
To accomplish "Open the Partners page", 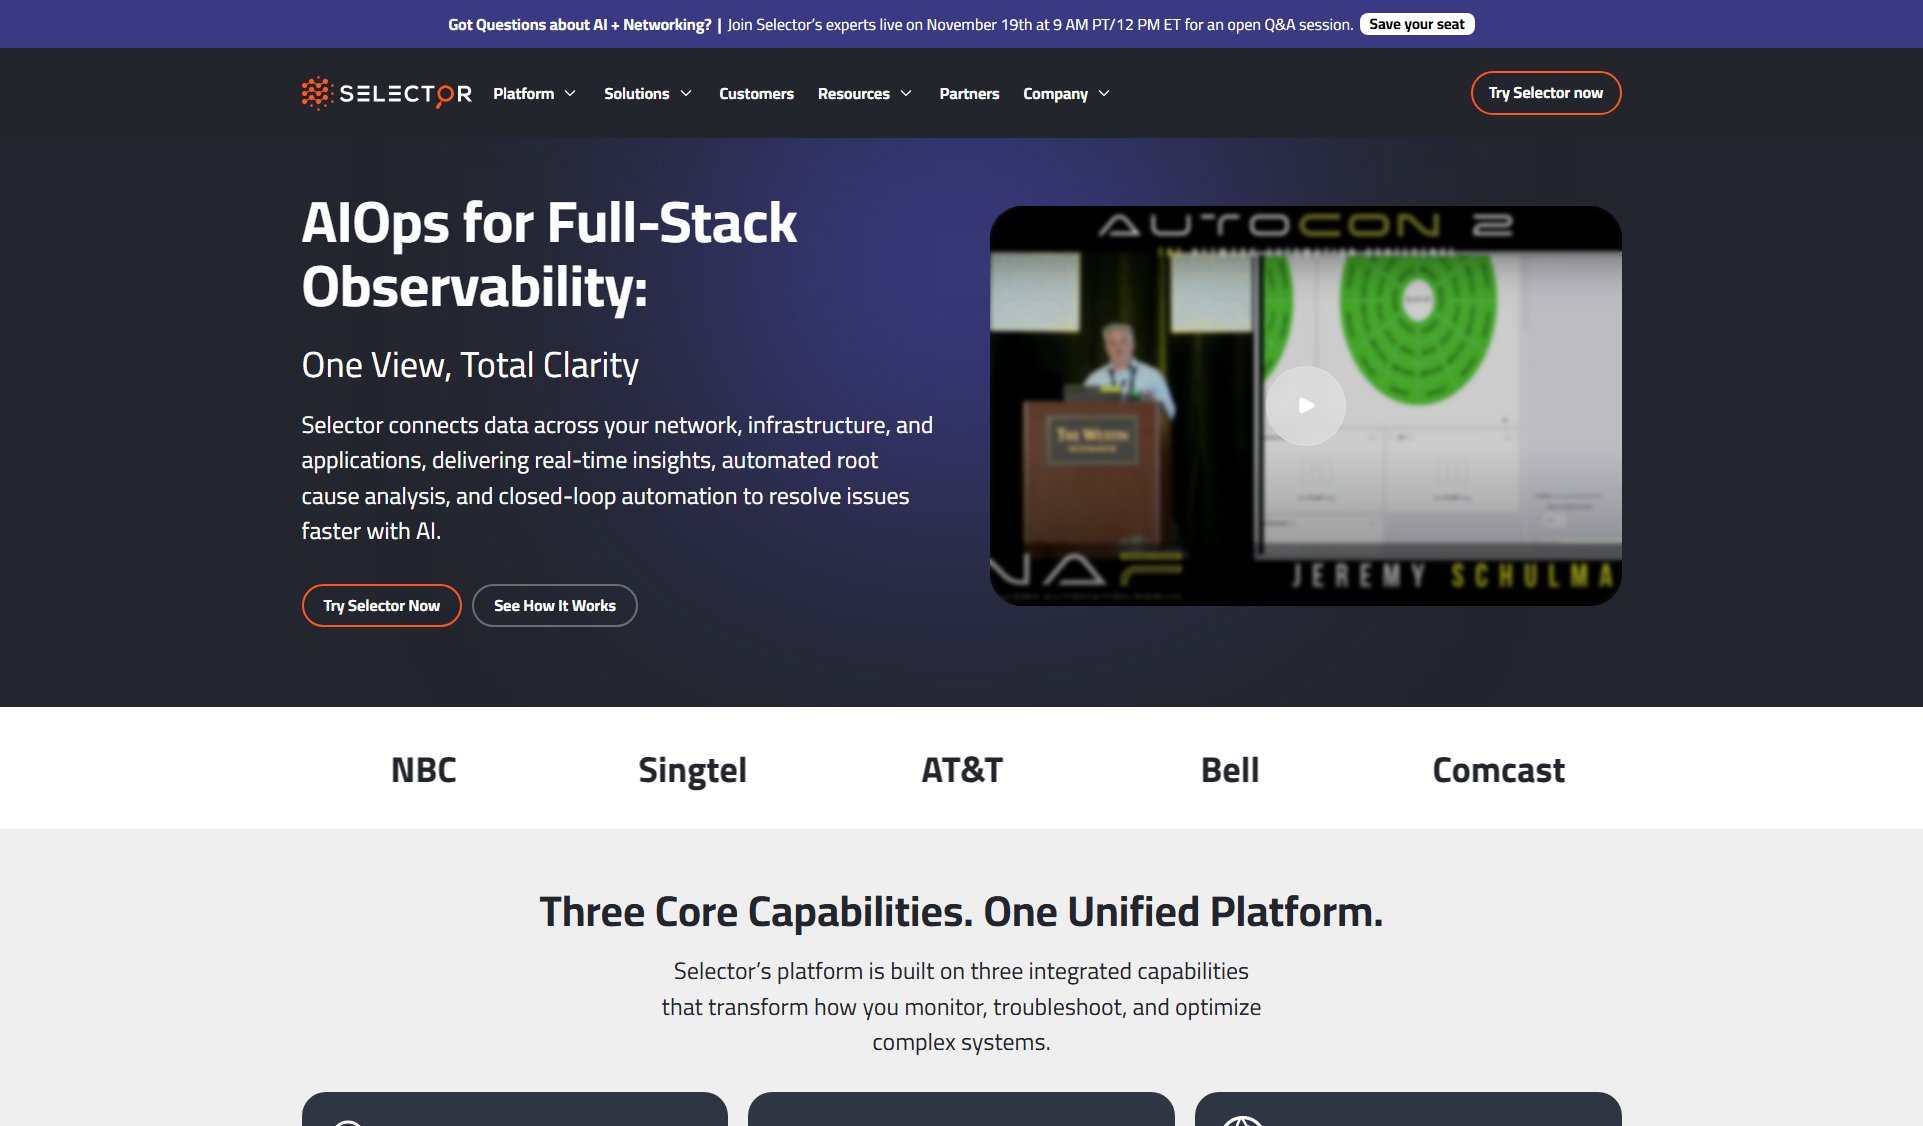I will 968,93.
